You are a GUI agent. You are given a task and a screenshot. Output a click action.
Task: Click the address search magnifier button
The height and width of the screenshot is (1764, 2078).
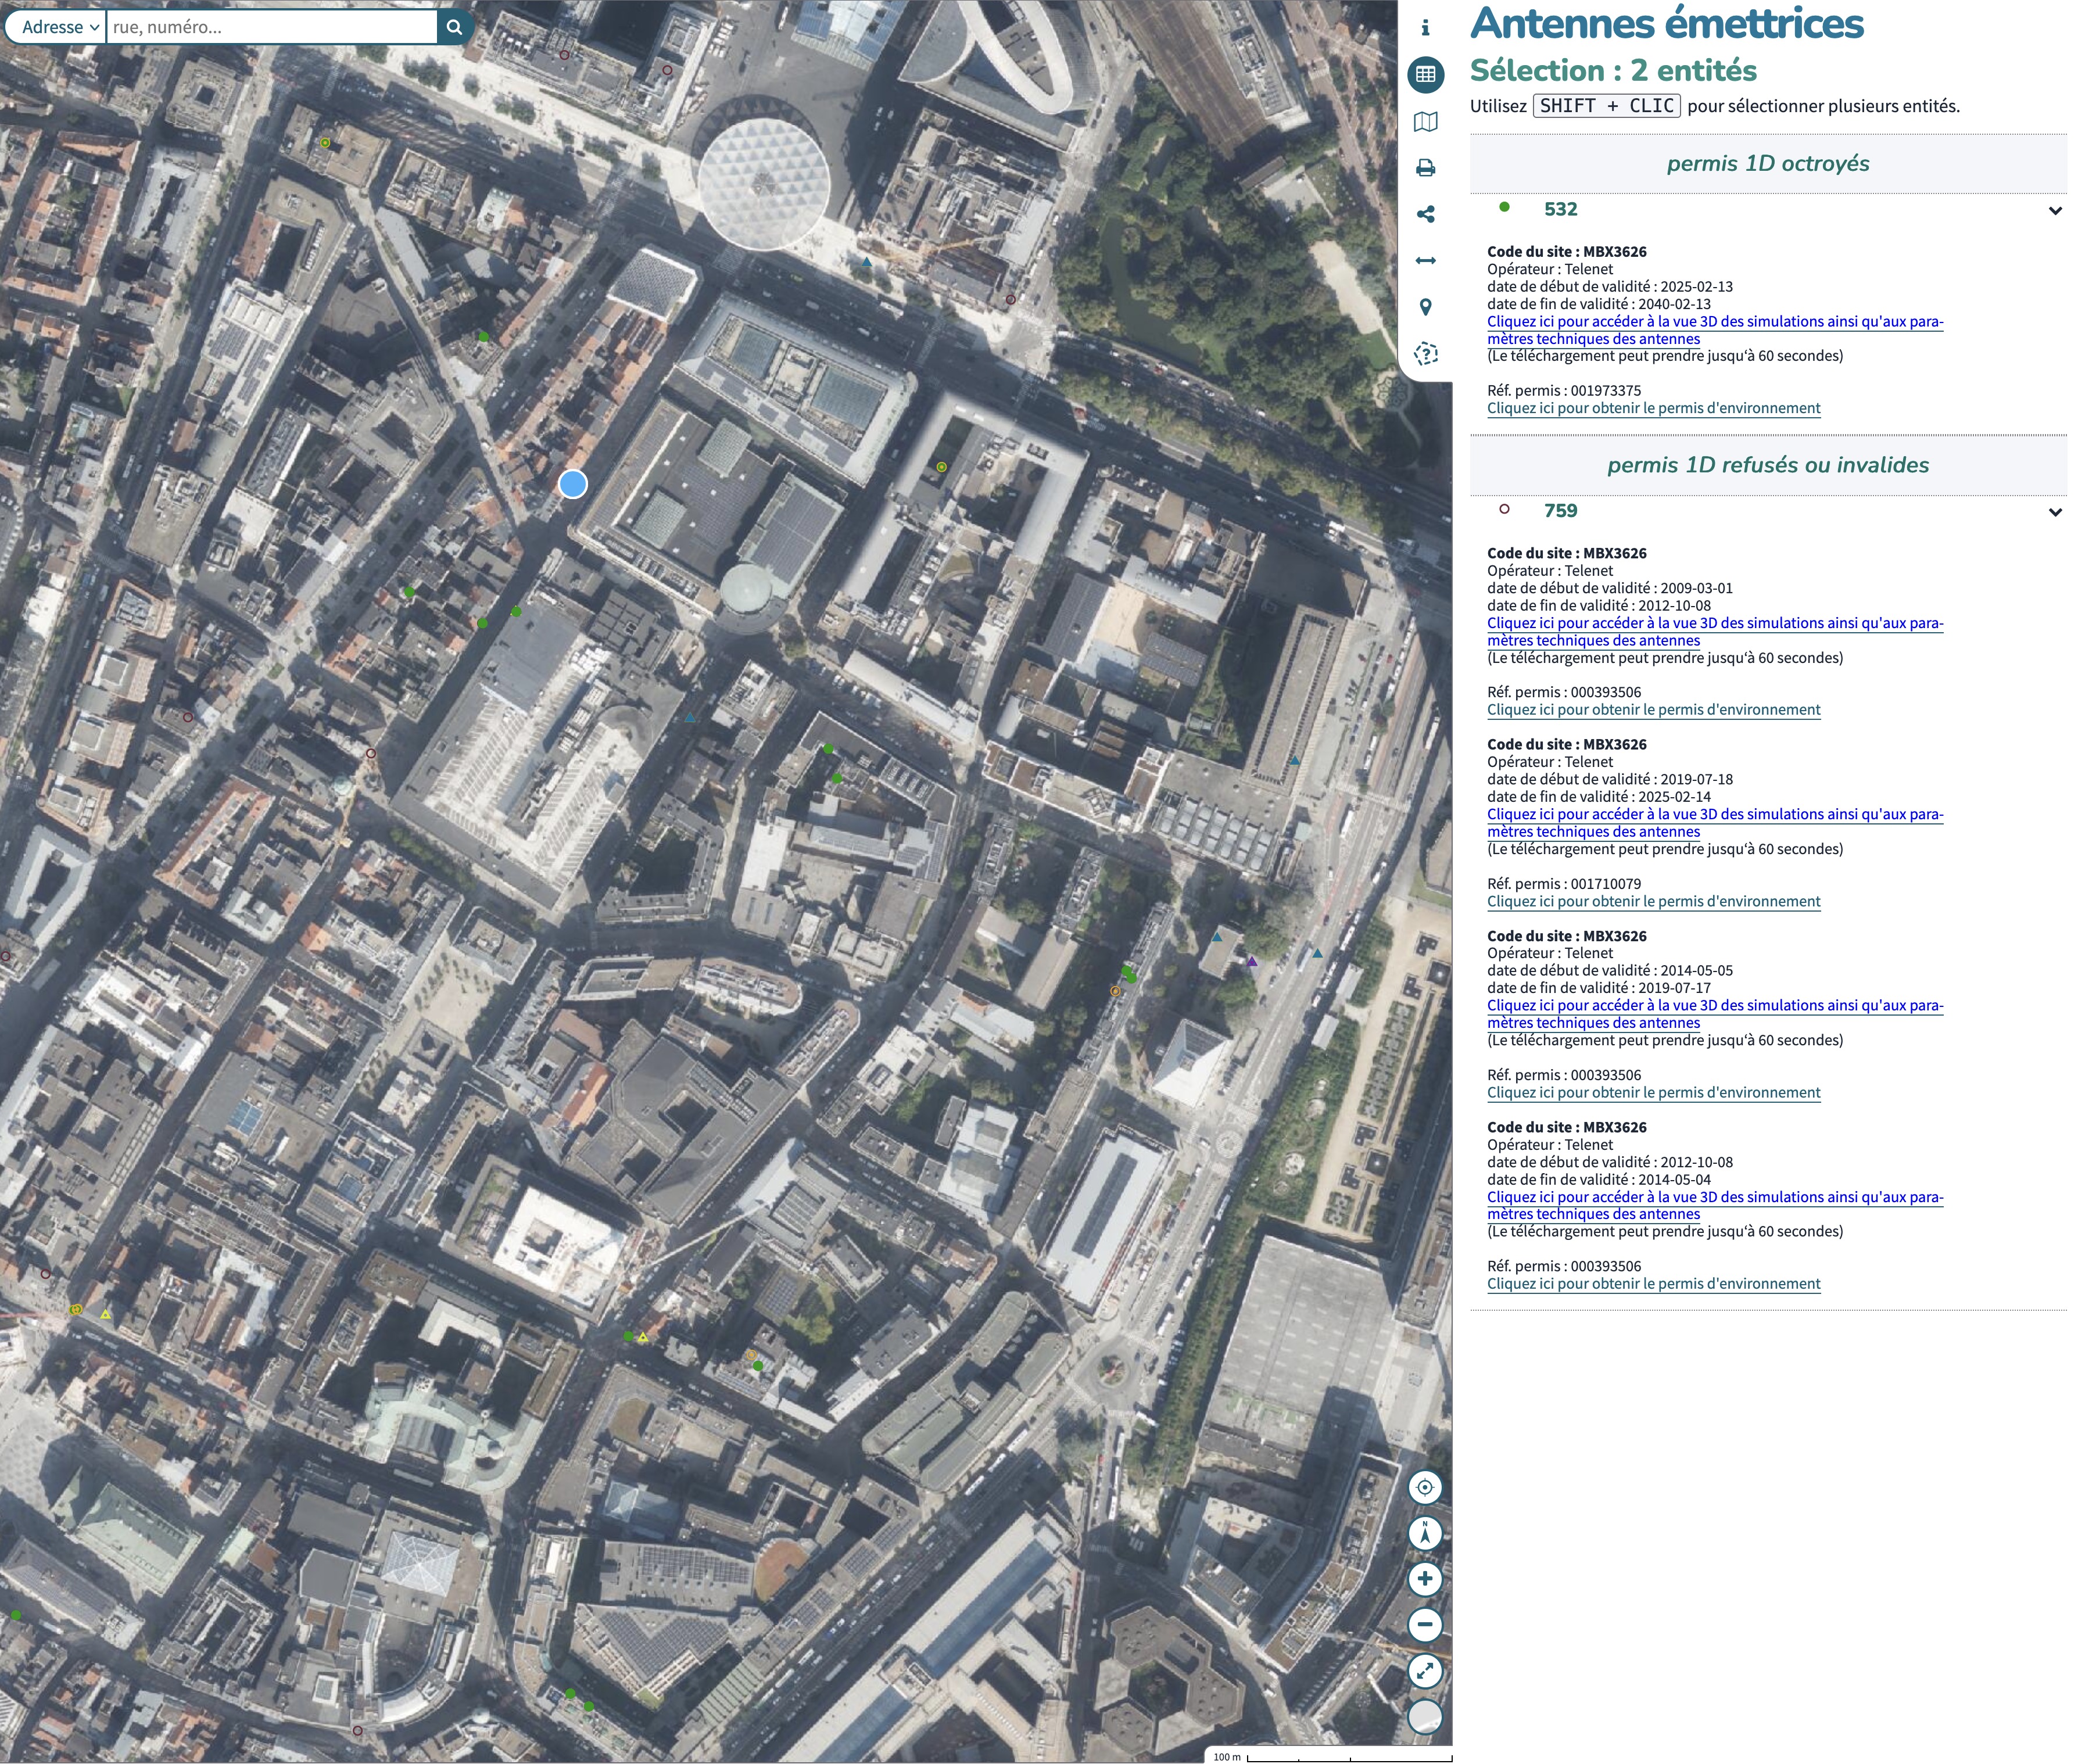[x=454, y=27]
